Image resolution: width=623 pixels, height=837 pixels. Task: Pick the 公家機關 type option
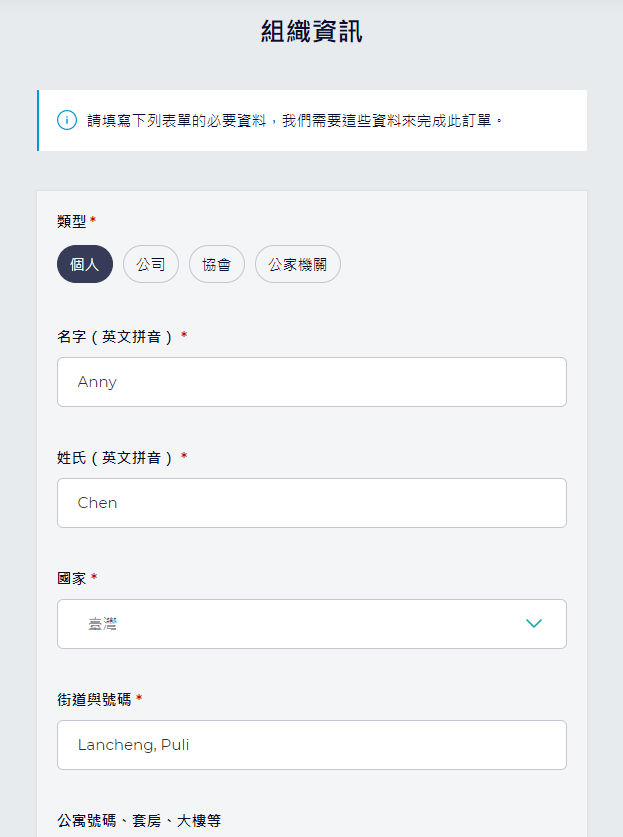[297, 264]
